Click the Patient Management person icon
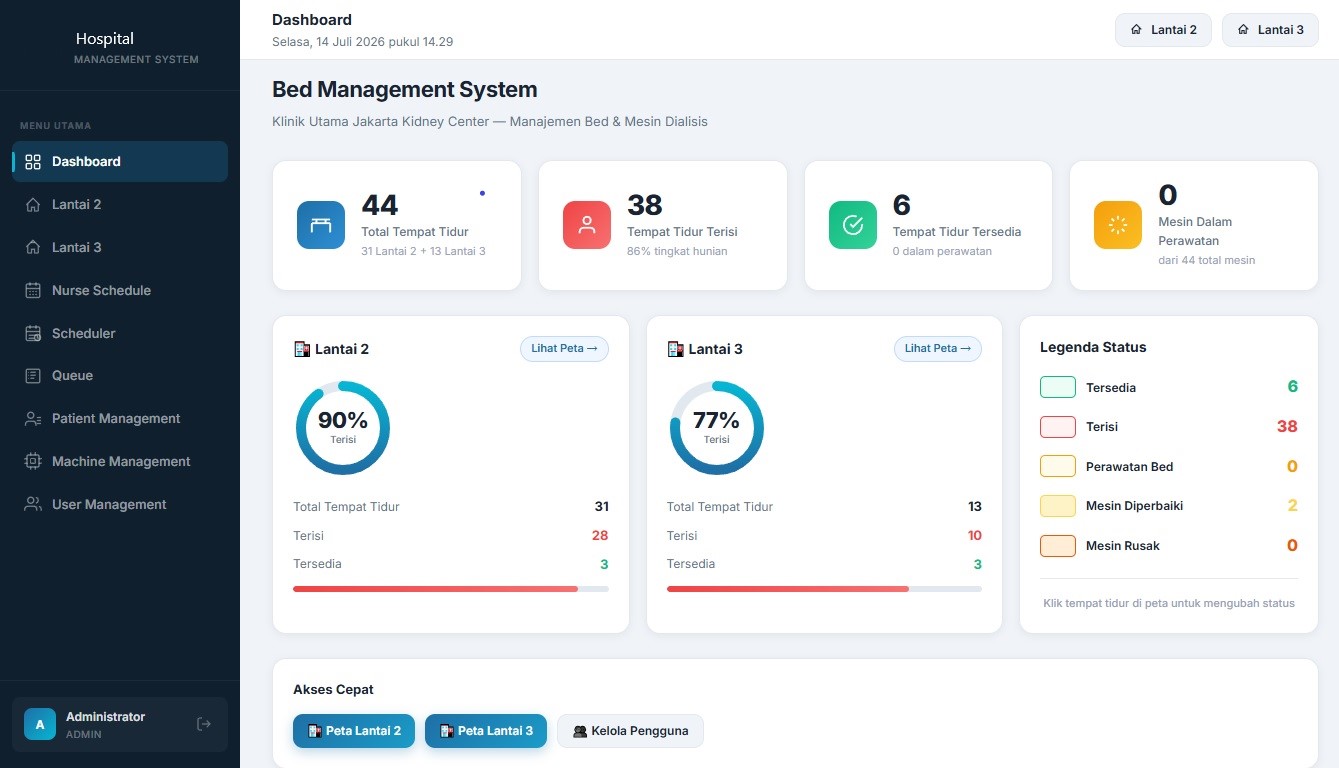 (x=33, y=419)
